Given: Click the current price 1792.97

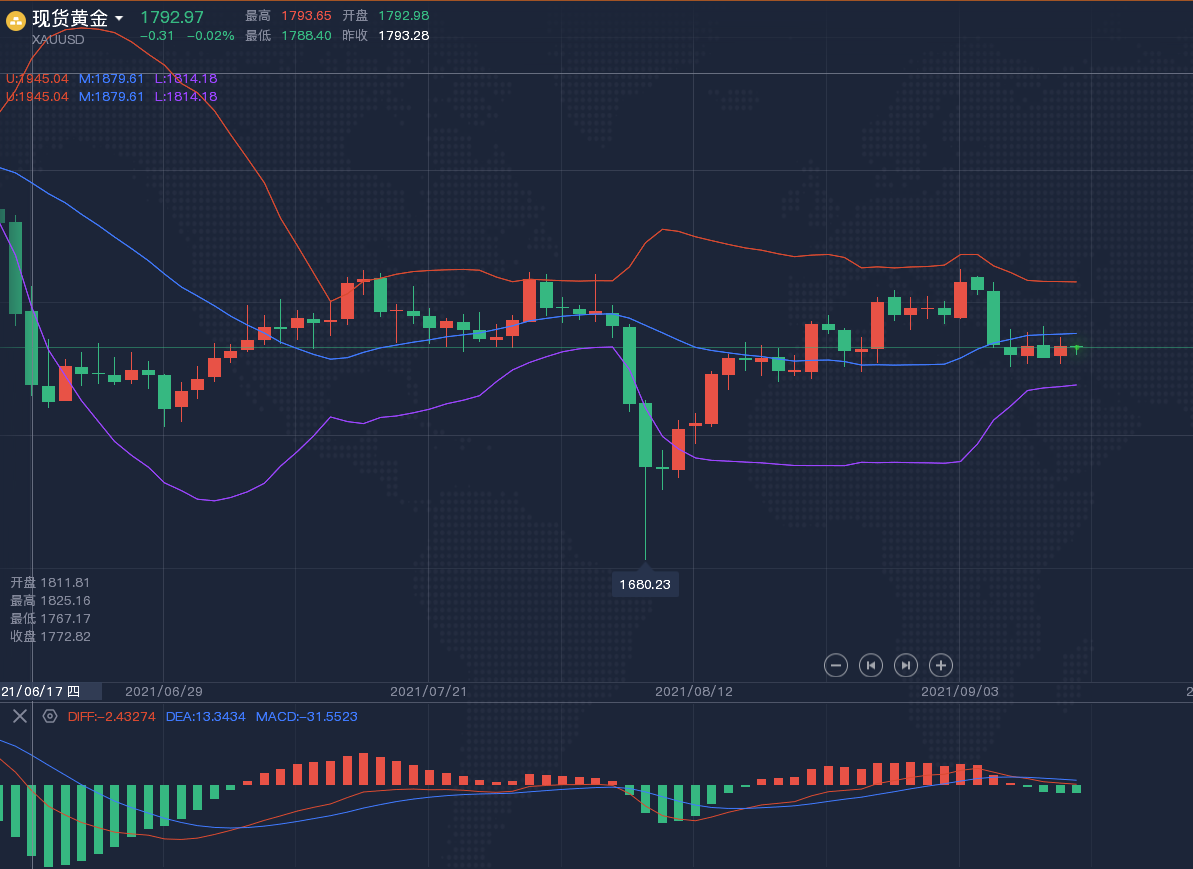Looking at the screenshot, I should coord(171,17).
